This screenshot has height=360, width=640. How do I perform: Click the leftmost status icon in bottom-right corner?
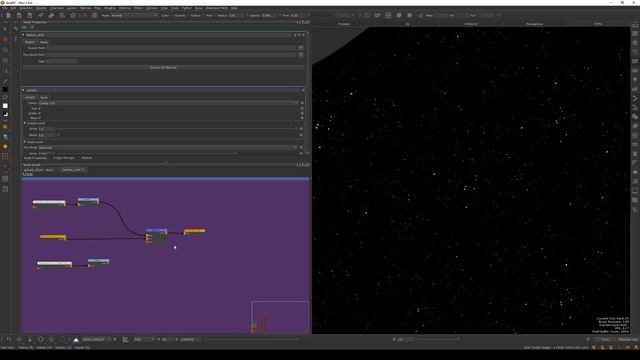tap(593, 348)
